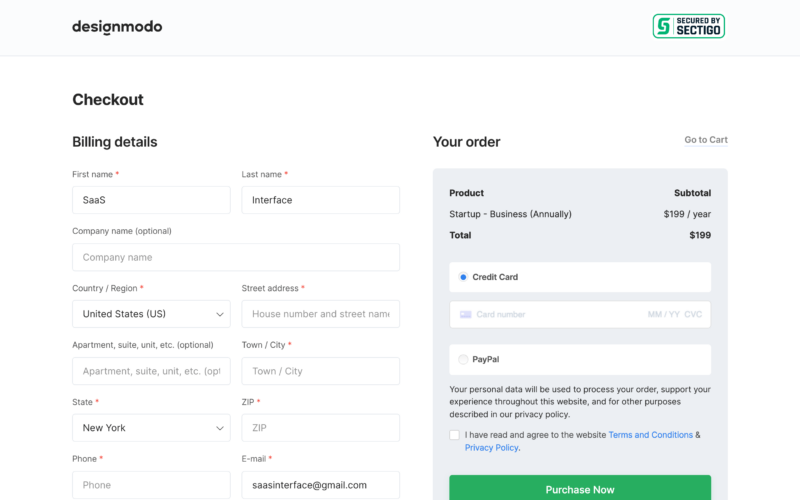Click the Apartment, suite, unit input field
Viewport: 800px width, 500px height.
coord(151,371)
